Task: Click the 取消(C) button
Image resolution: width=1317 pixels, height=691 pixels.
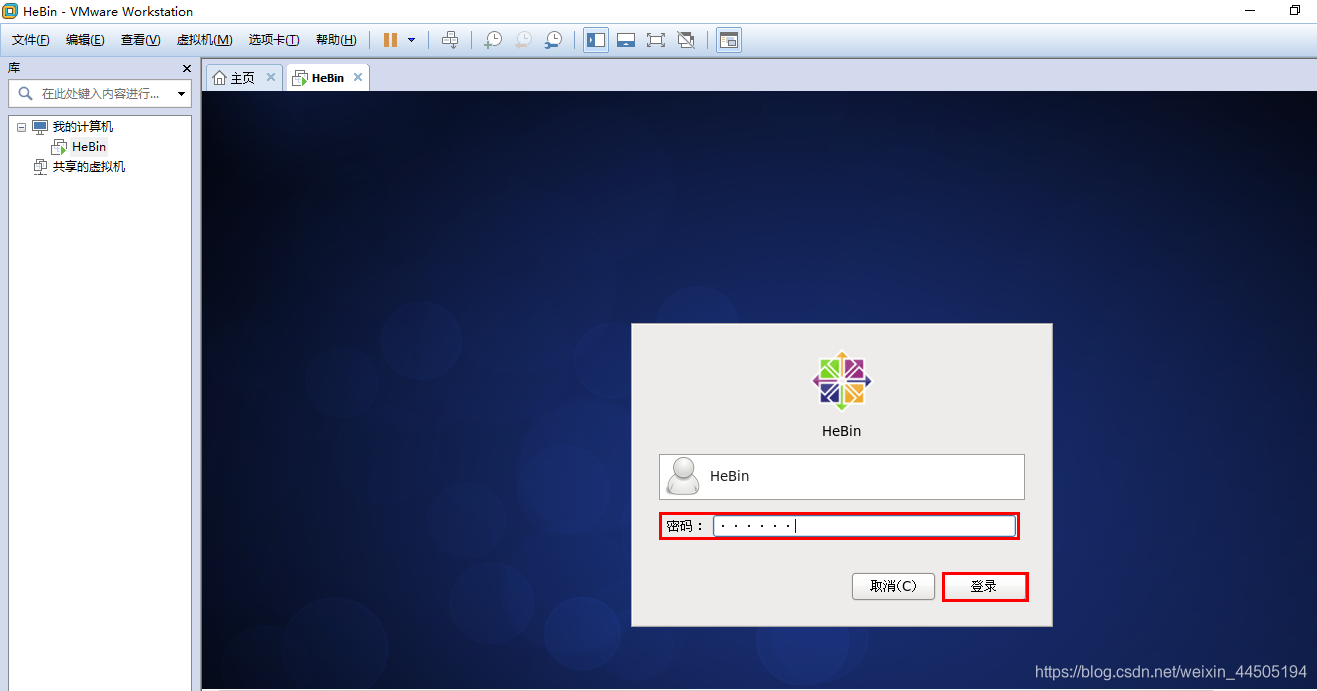Action: [x=893, y=586]
